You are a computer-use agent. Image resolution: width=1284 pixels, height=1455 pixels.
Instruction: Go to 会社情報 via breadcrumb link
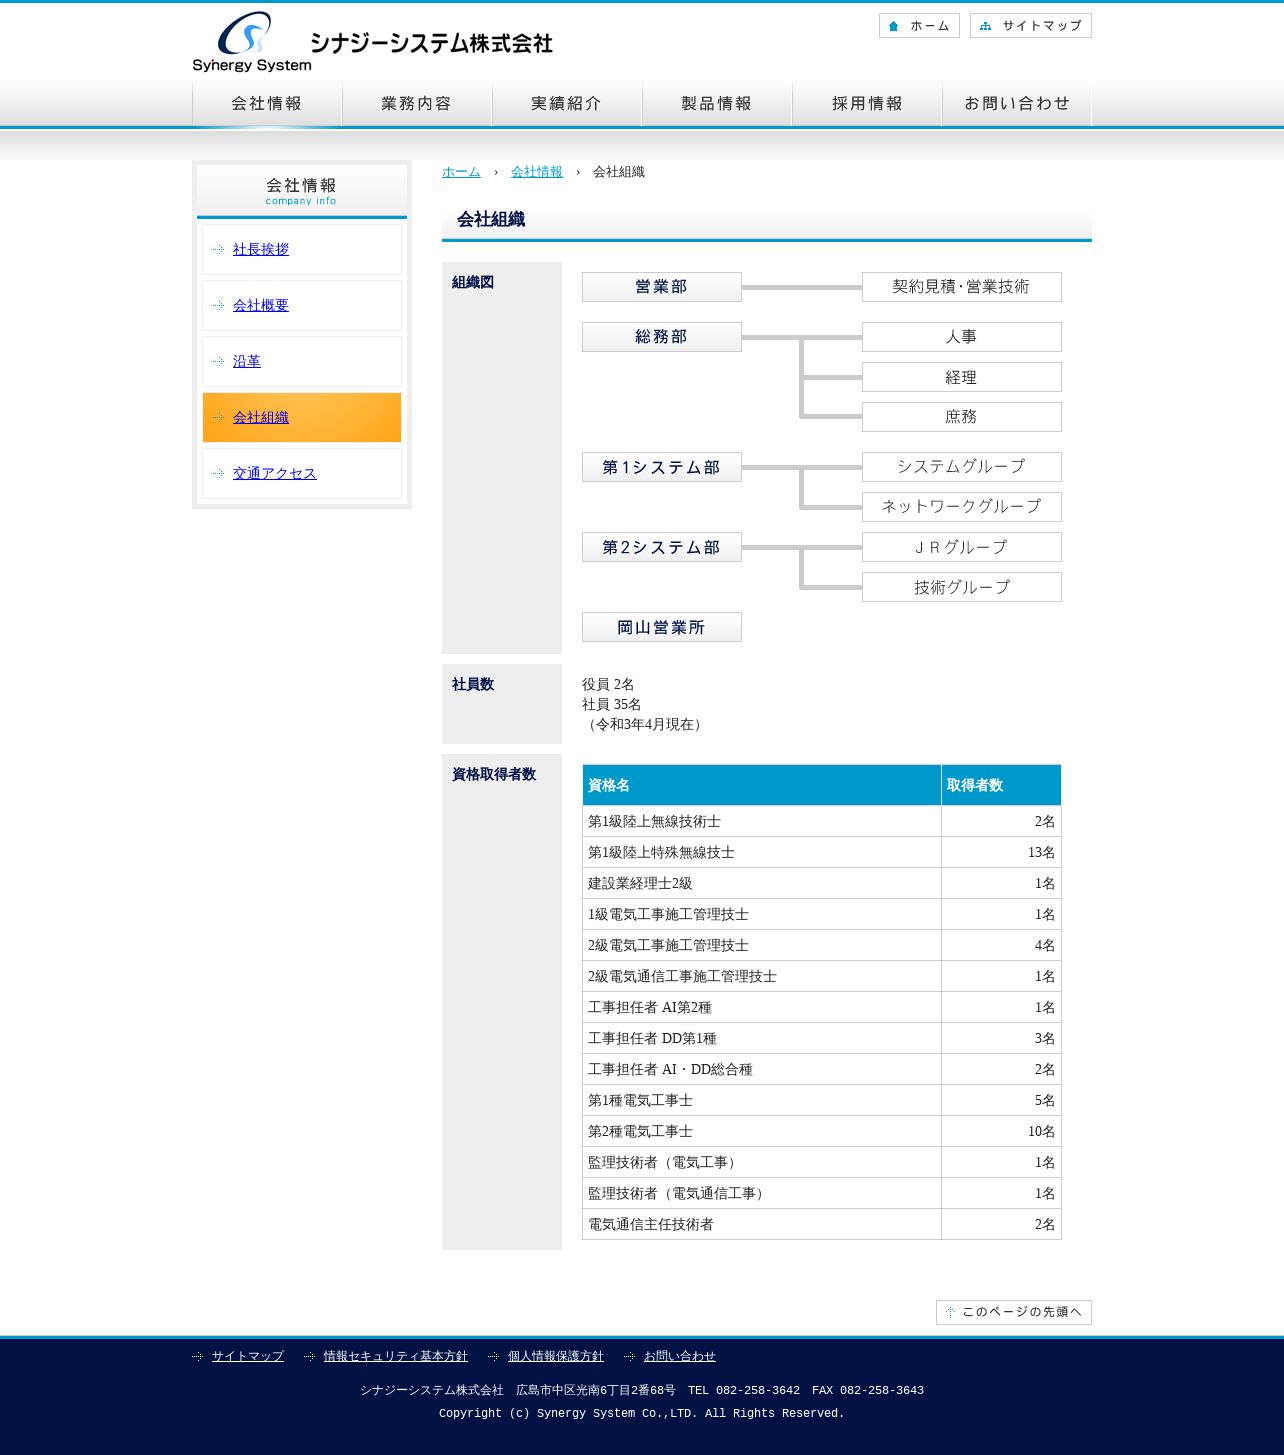click(x=537, y=172)
